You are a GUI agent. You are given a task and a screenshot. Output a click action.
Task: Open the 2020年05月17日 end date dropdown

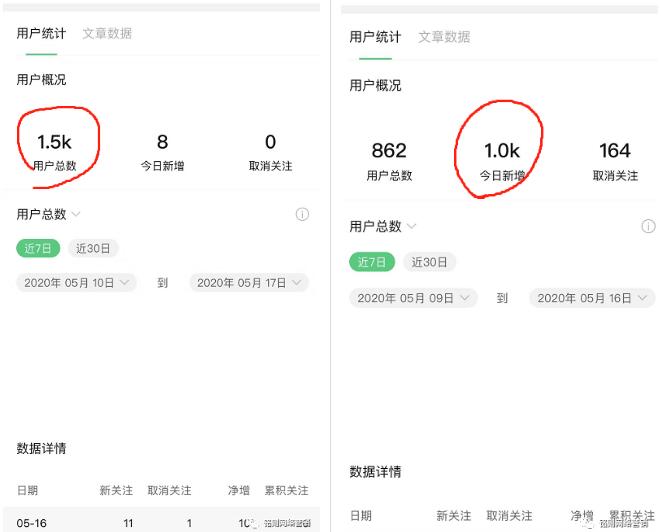coord(248,283)
